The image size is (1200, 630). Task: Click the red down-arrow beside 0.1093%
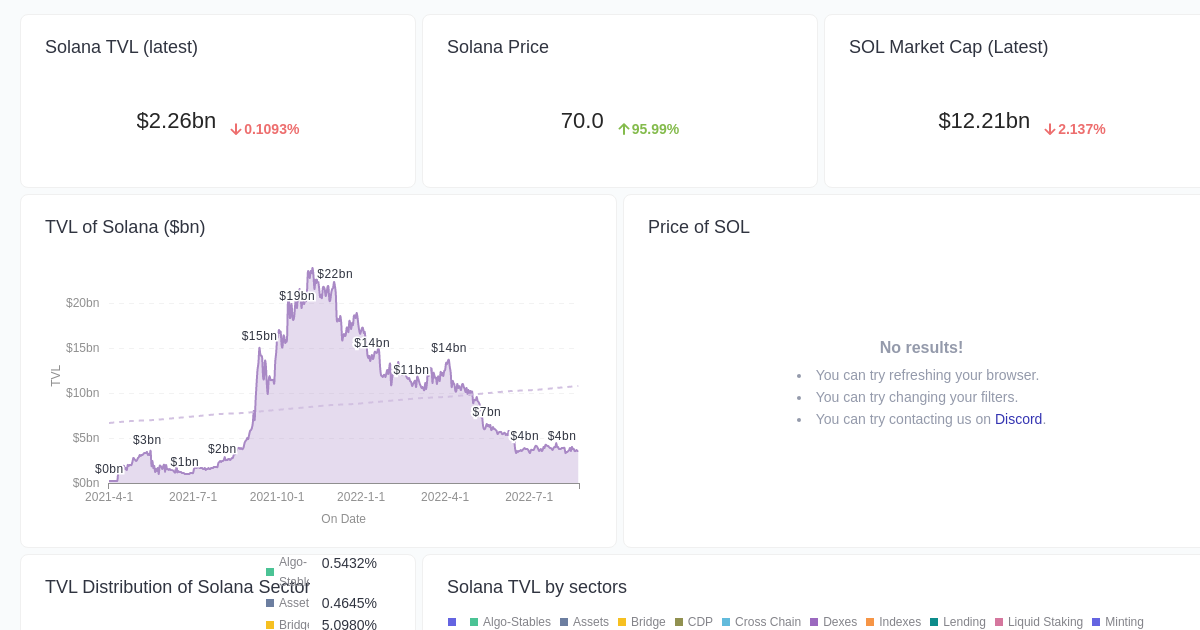pos(236,129)
